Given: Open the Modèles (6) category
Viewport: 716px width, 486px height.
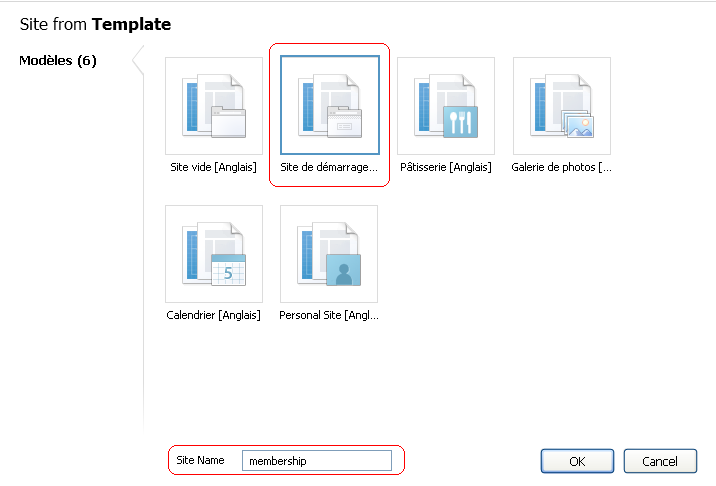Looking at the screenshot, I should tap(58, 61).
